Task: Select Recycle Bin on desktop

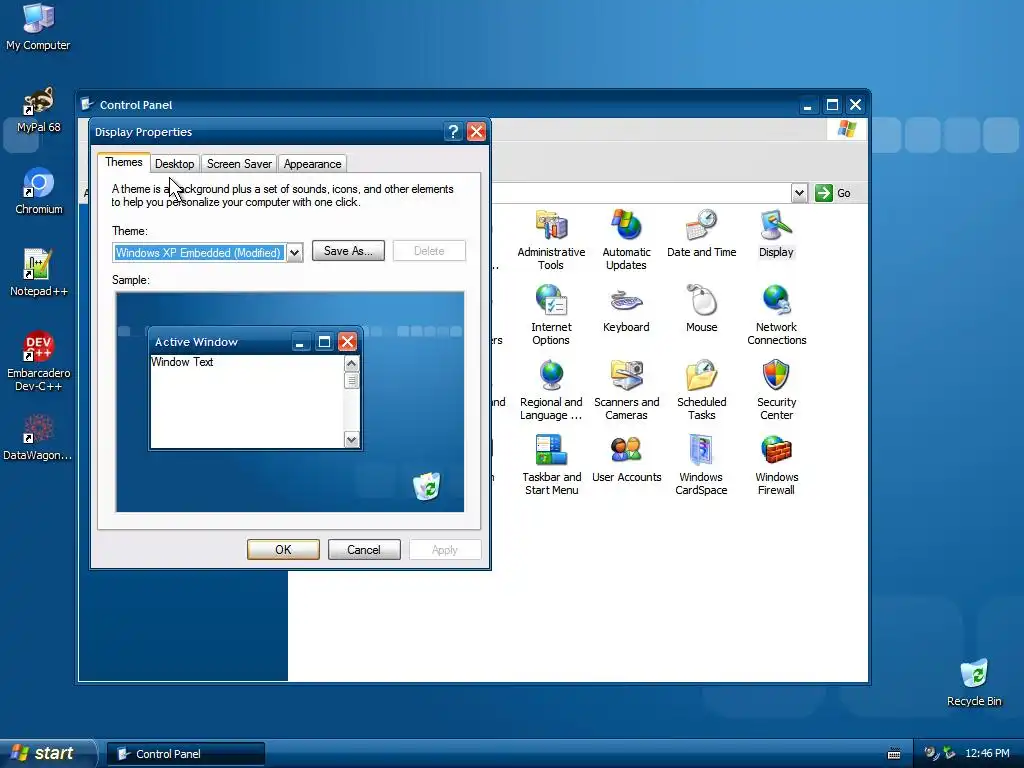Action: [x=974, y=683]
